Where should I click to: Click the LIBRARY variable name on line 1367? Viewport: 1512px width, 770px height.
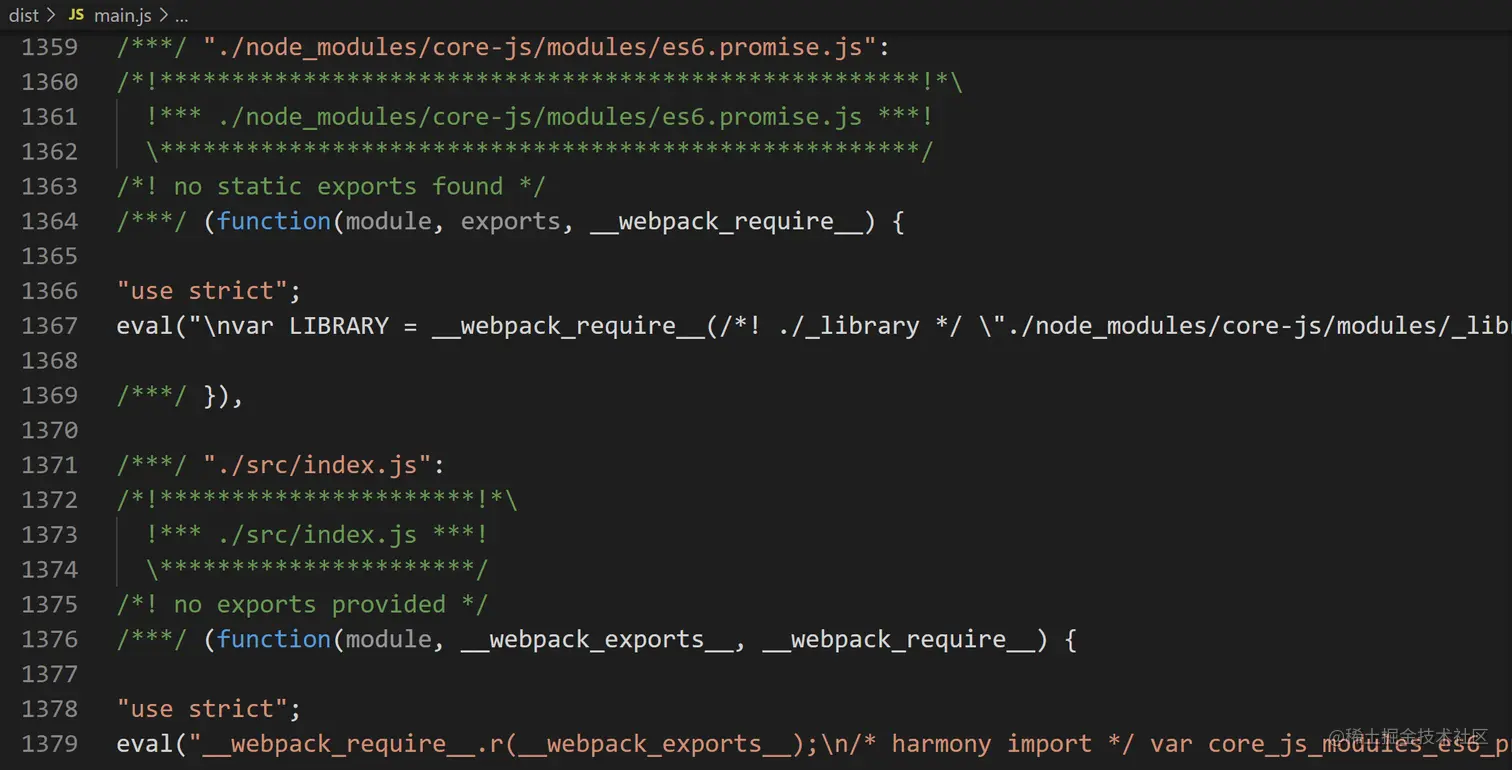click(338, 326)
